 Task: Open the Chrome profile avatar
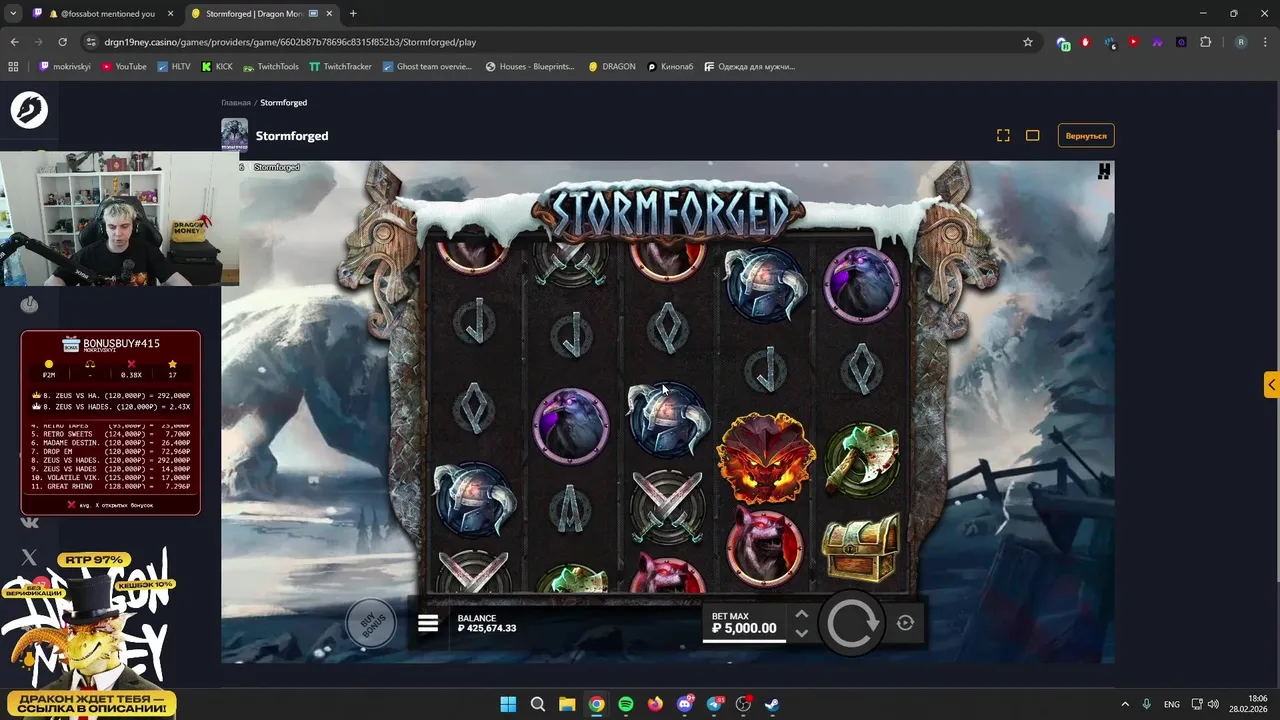tap(1241, 42)
